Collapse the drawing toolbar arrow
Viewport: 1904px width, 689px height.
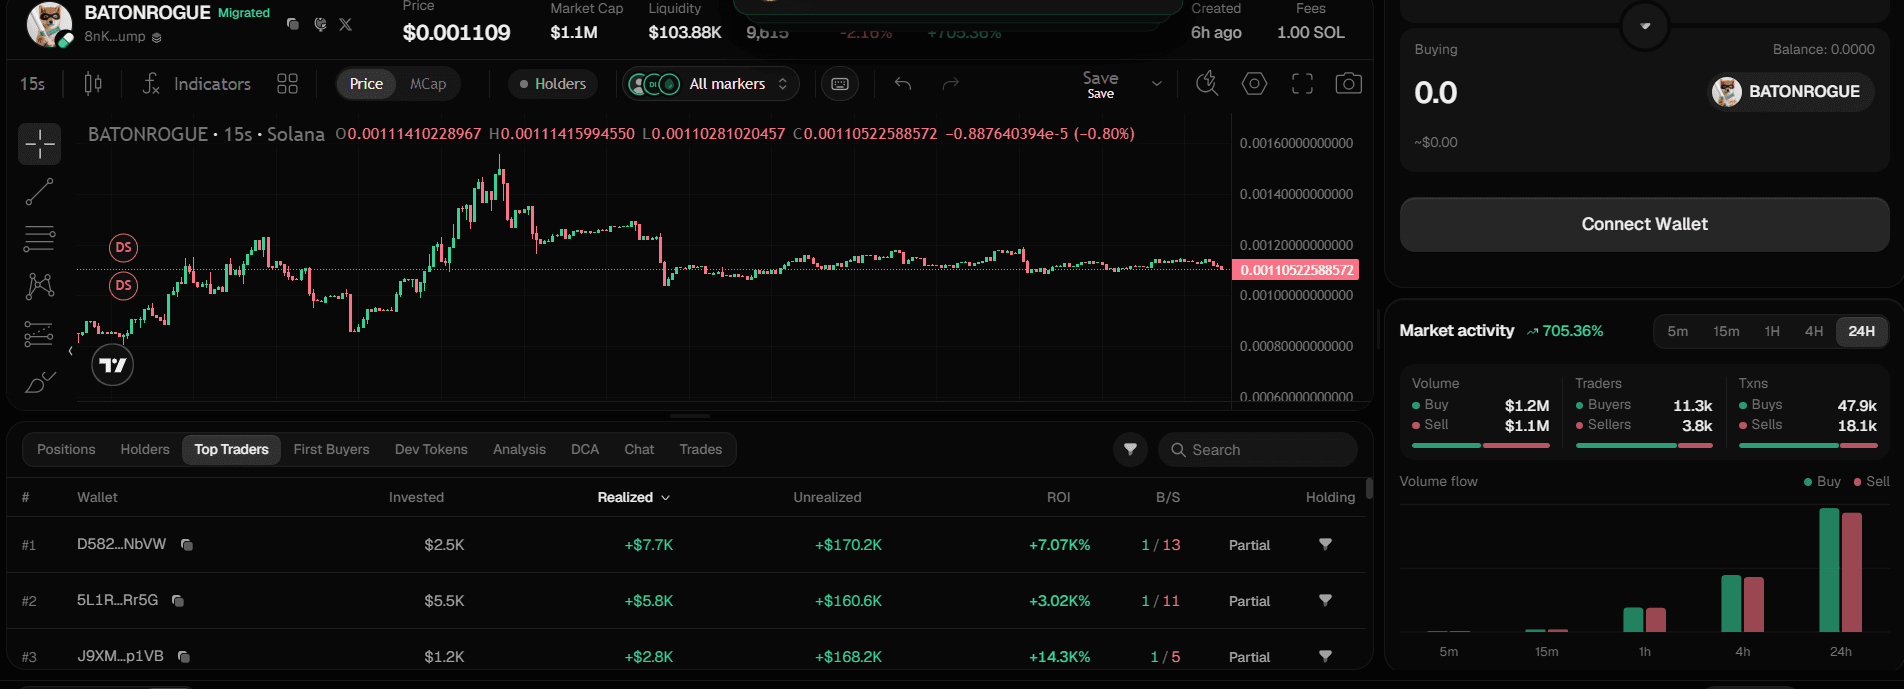70,352
